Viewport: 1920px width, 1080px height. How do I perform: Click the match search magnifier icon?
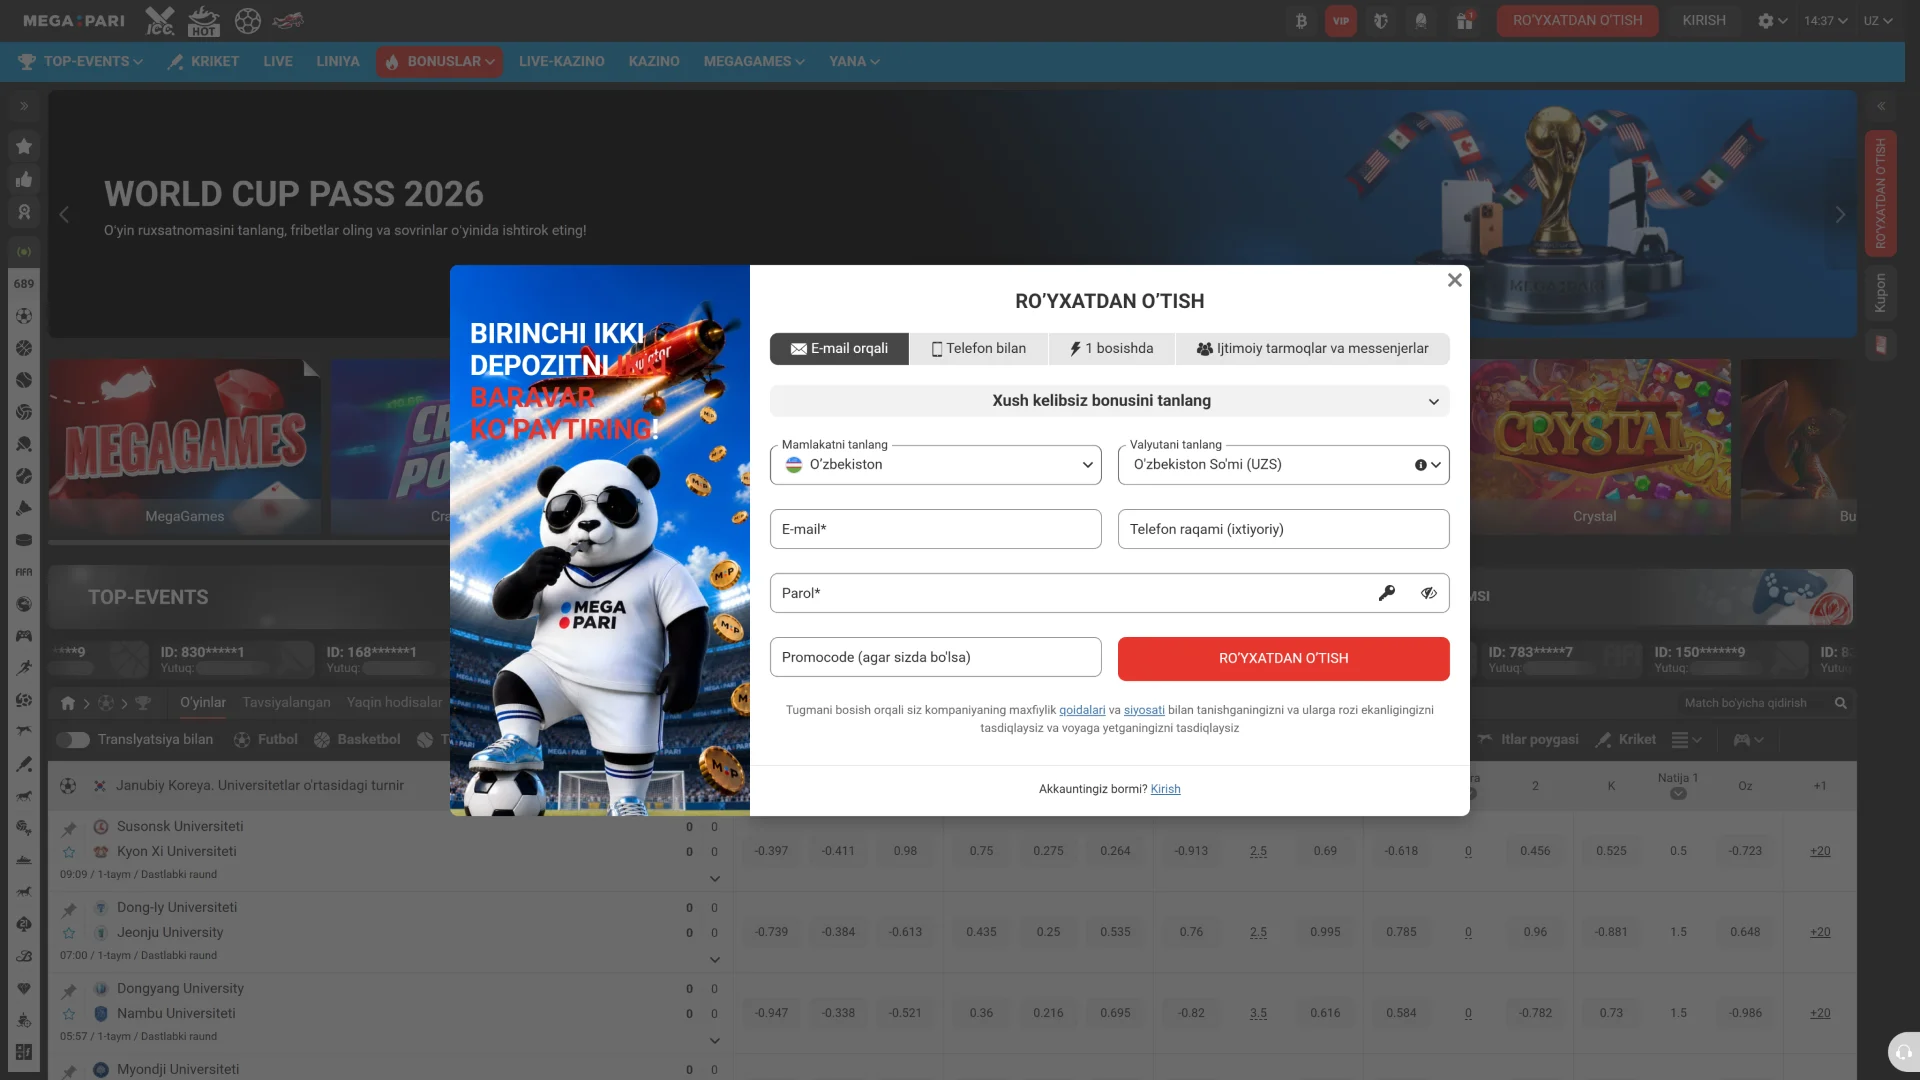[x=1840, y=703]
